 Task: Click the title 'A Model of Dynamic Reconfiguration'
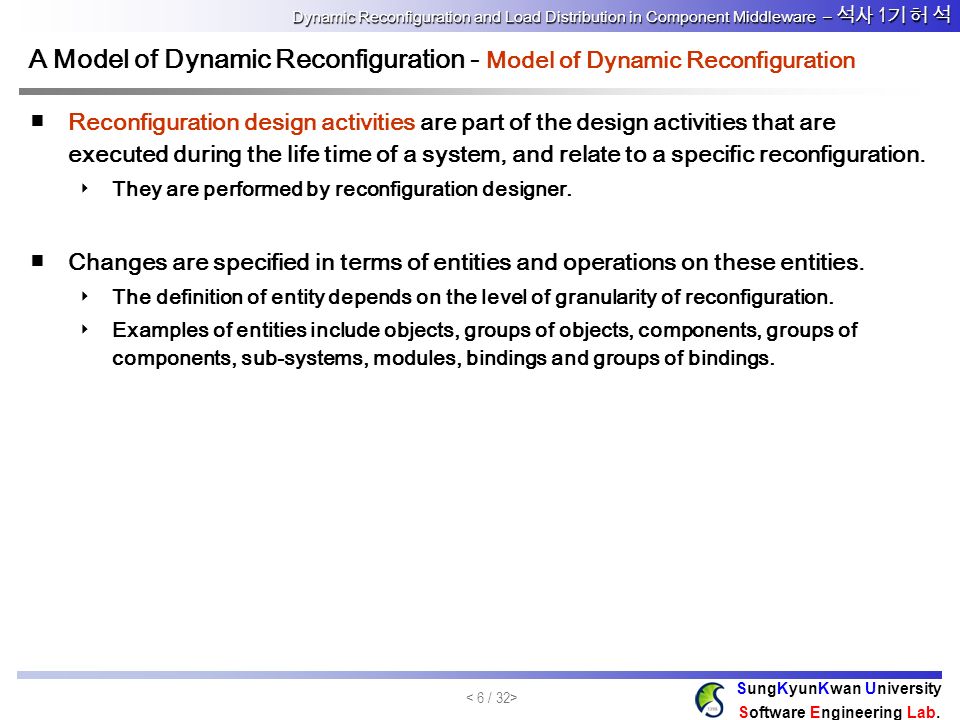click(x=247, y=59)
